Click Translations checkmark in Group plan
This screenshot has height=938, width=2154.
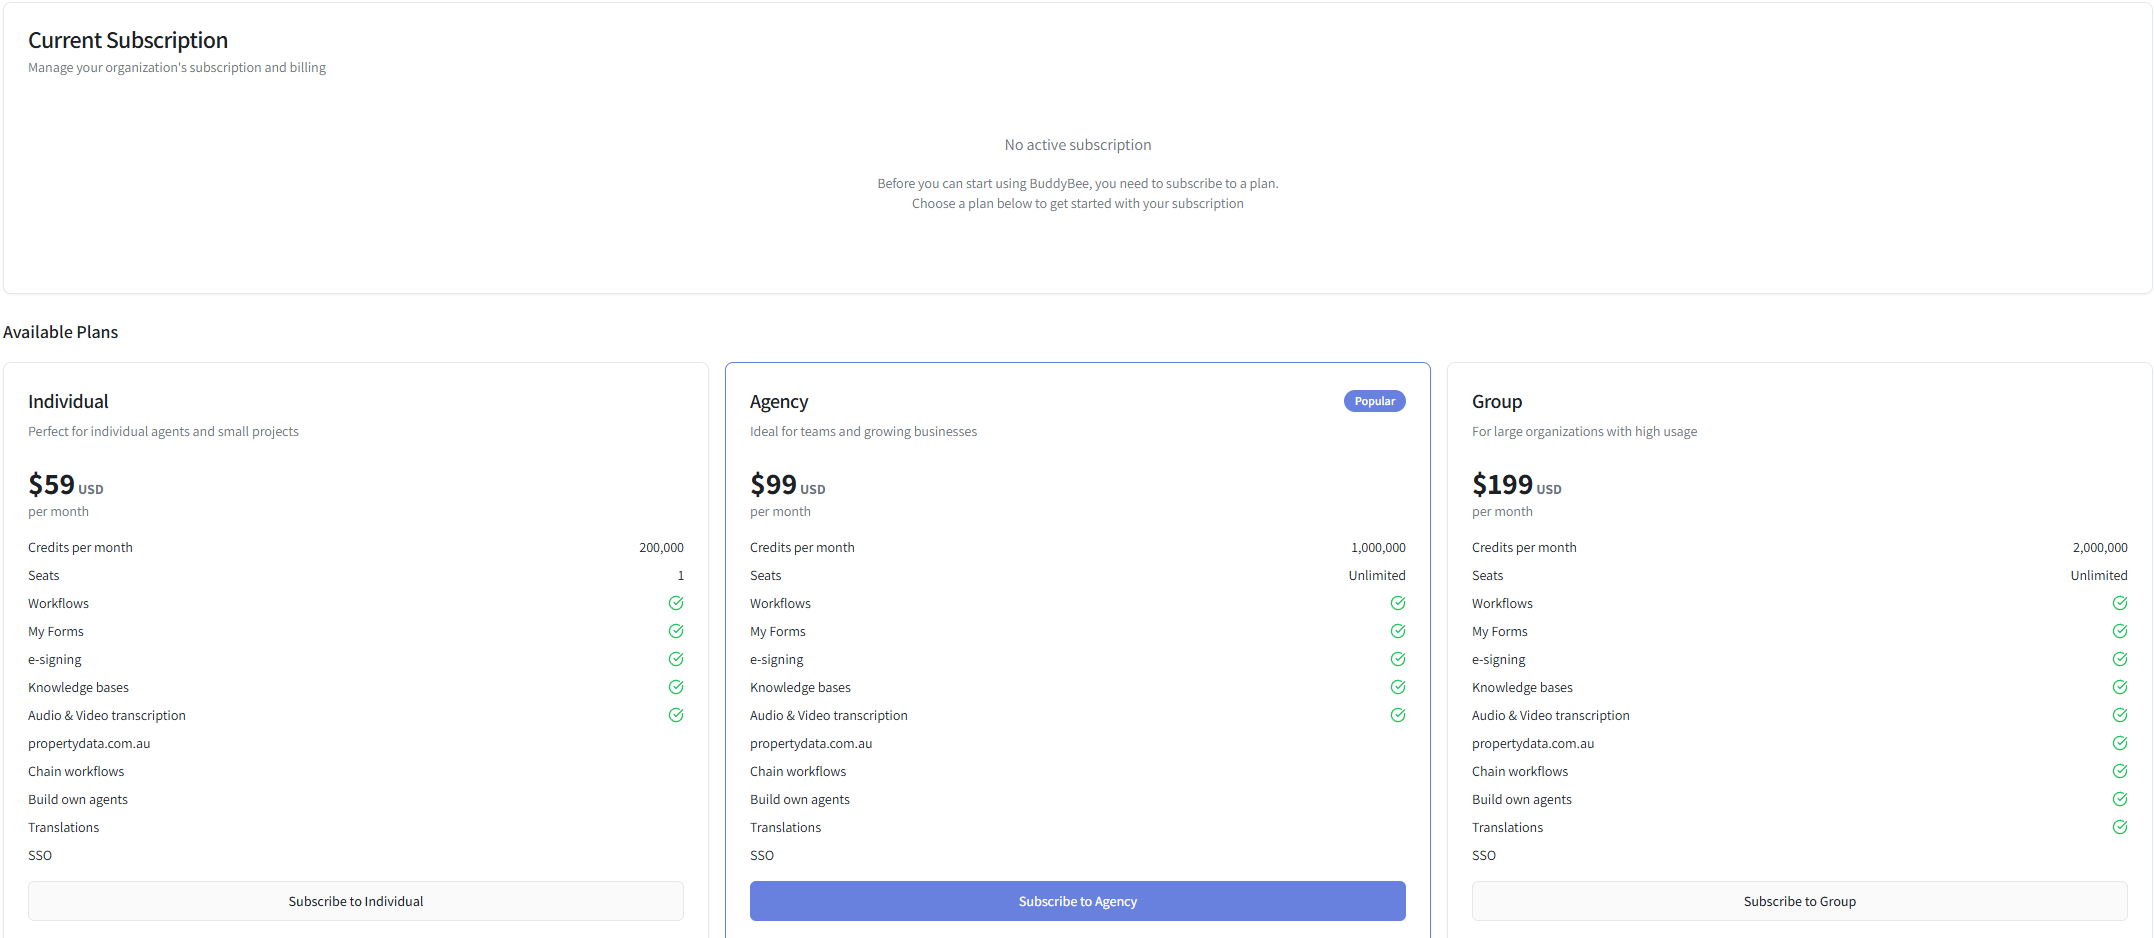point(2120,827)
